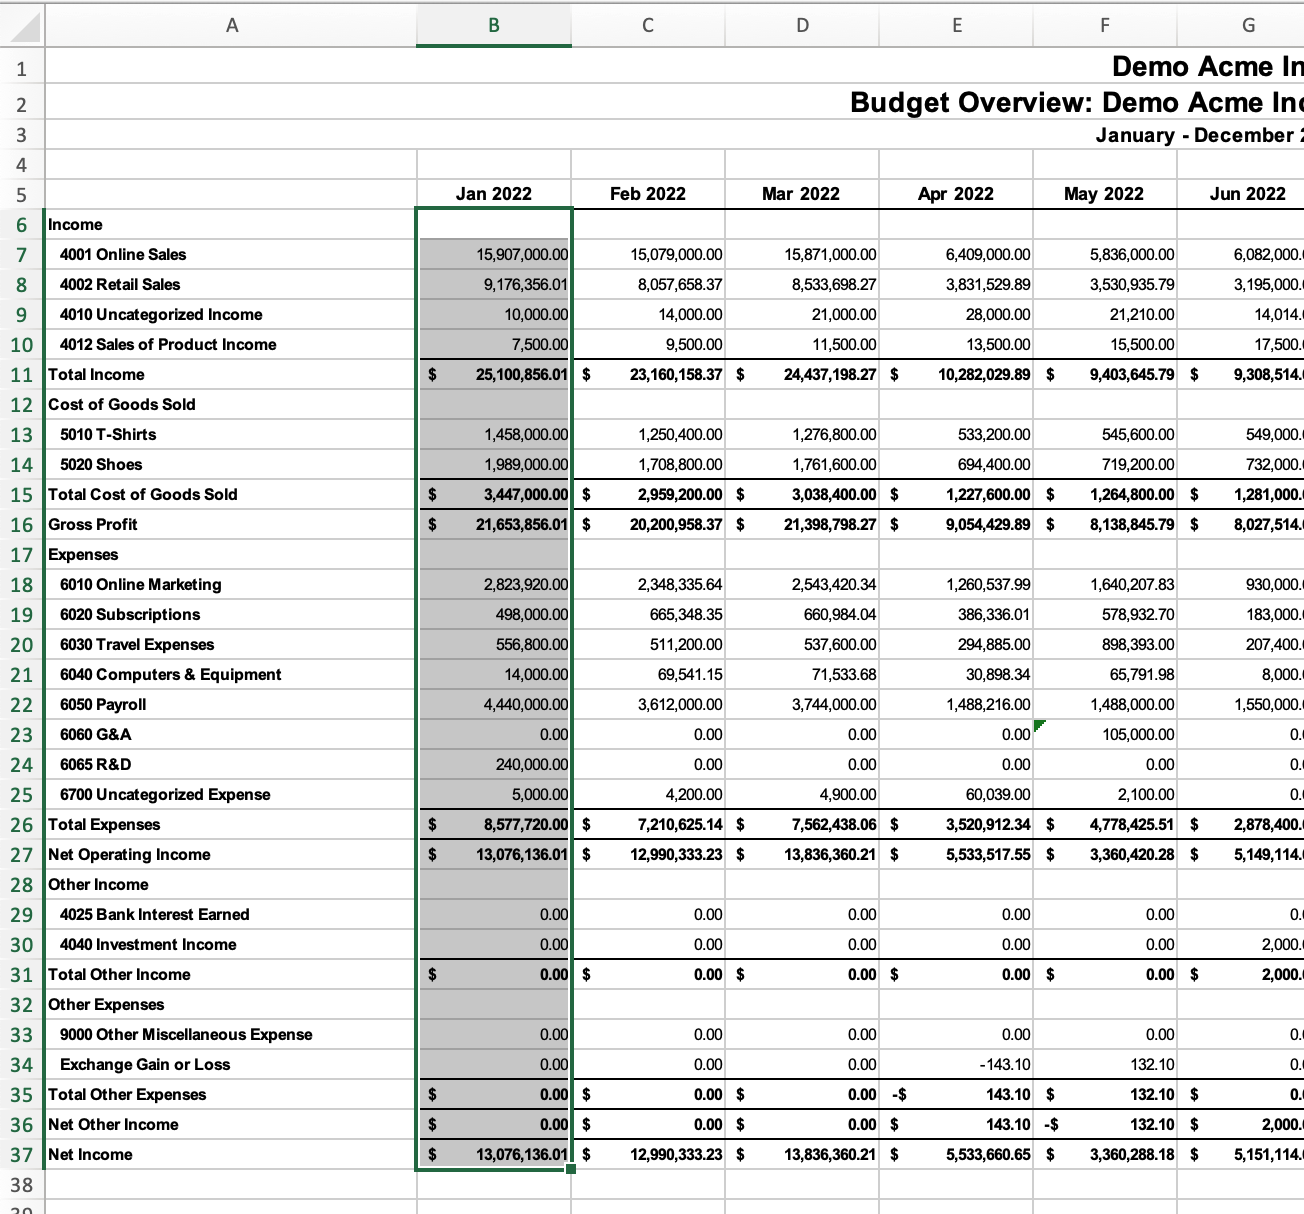The height and width of the screenshot is (1214, 1304).
Task: Select column B header
Action: coord(494,25)
